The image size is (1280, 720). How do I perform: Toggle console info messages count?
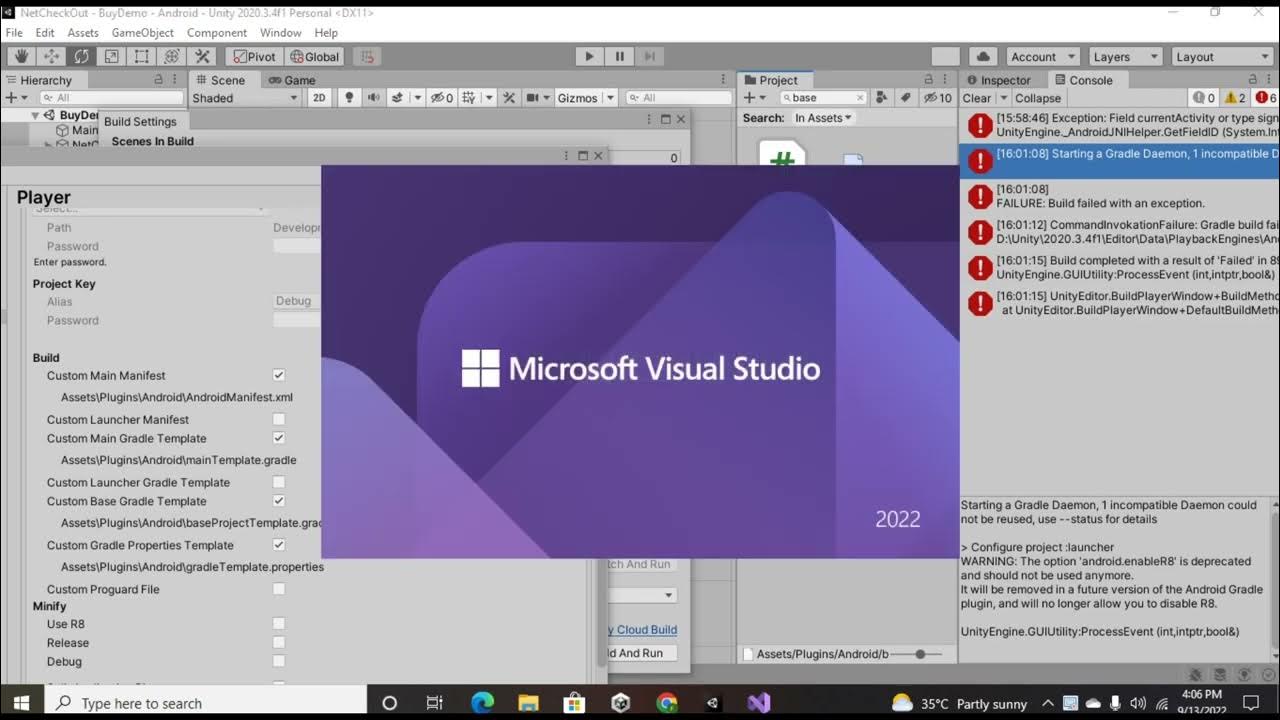click(x=1204, y=98)
